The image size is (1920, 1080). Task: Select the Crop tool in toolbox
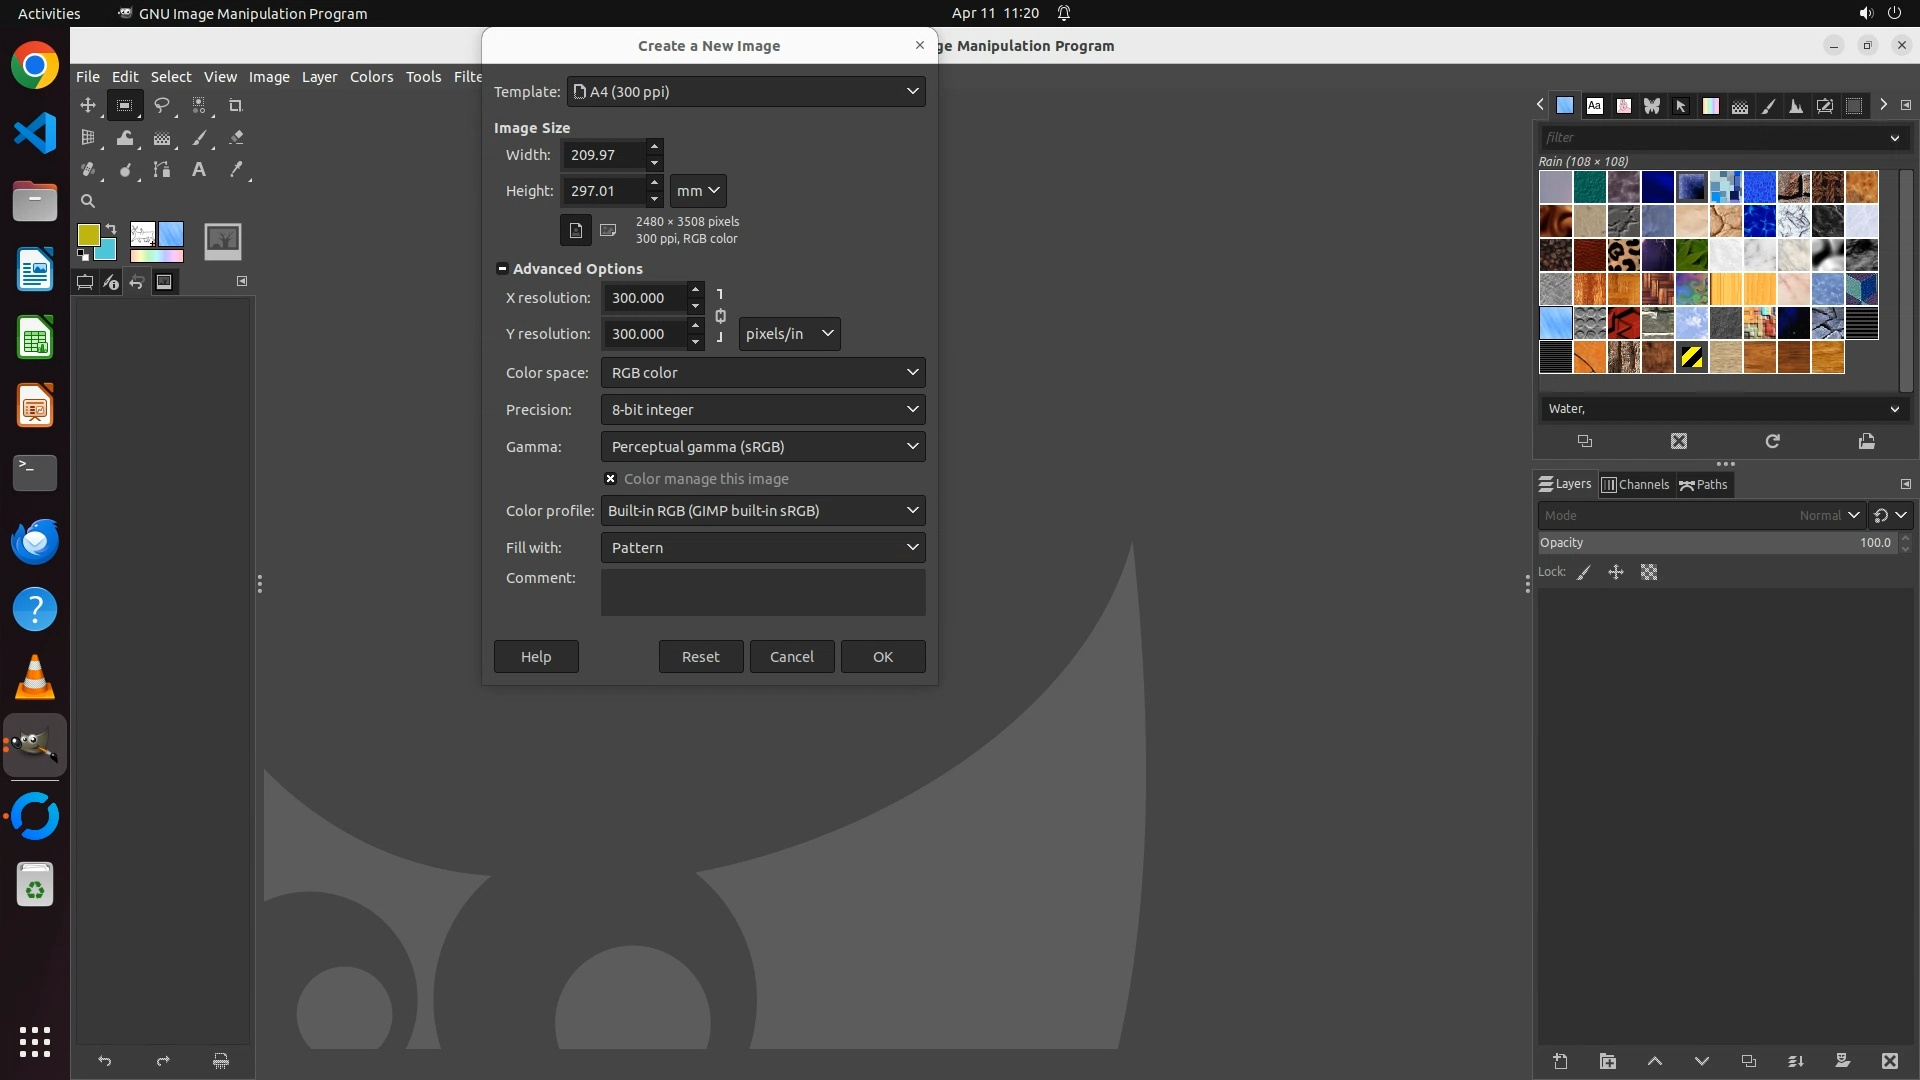tap(236, 106)
